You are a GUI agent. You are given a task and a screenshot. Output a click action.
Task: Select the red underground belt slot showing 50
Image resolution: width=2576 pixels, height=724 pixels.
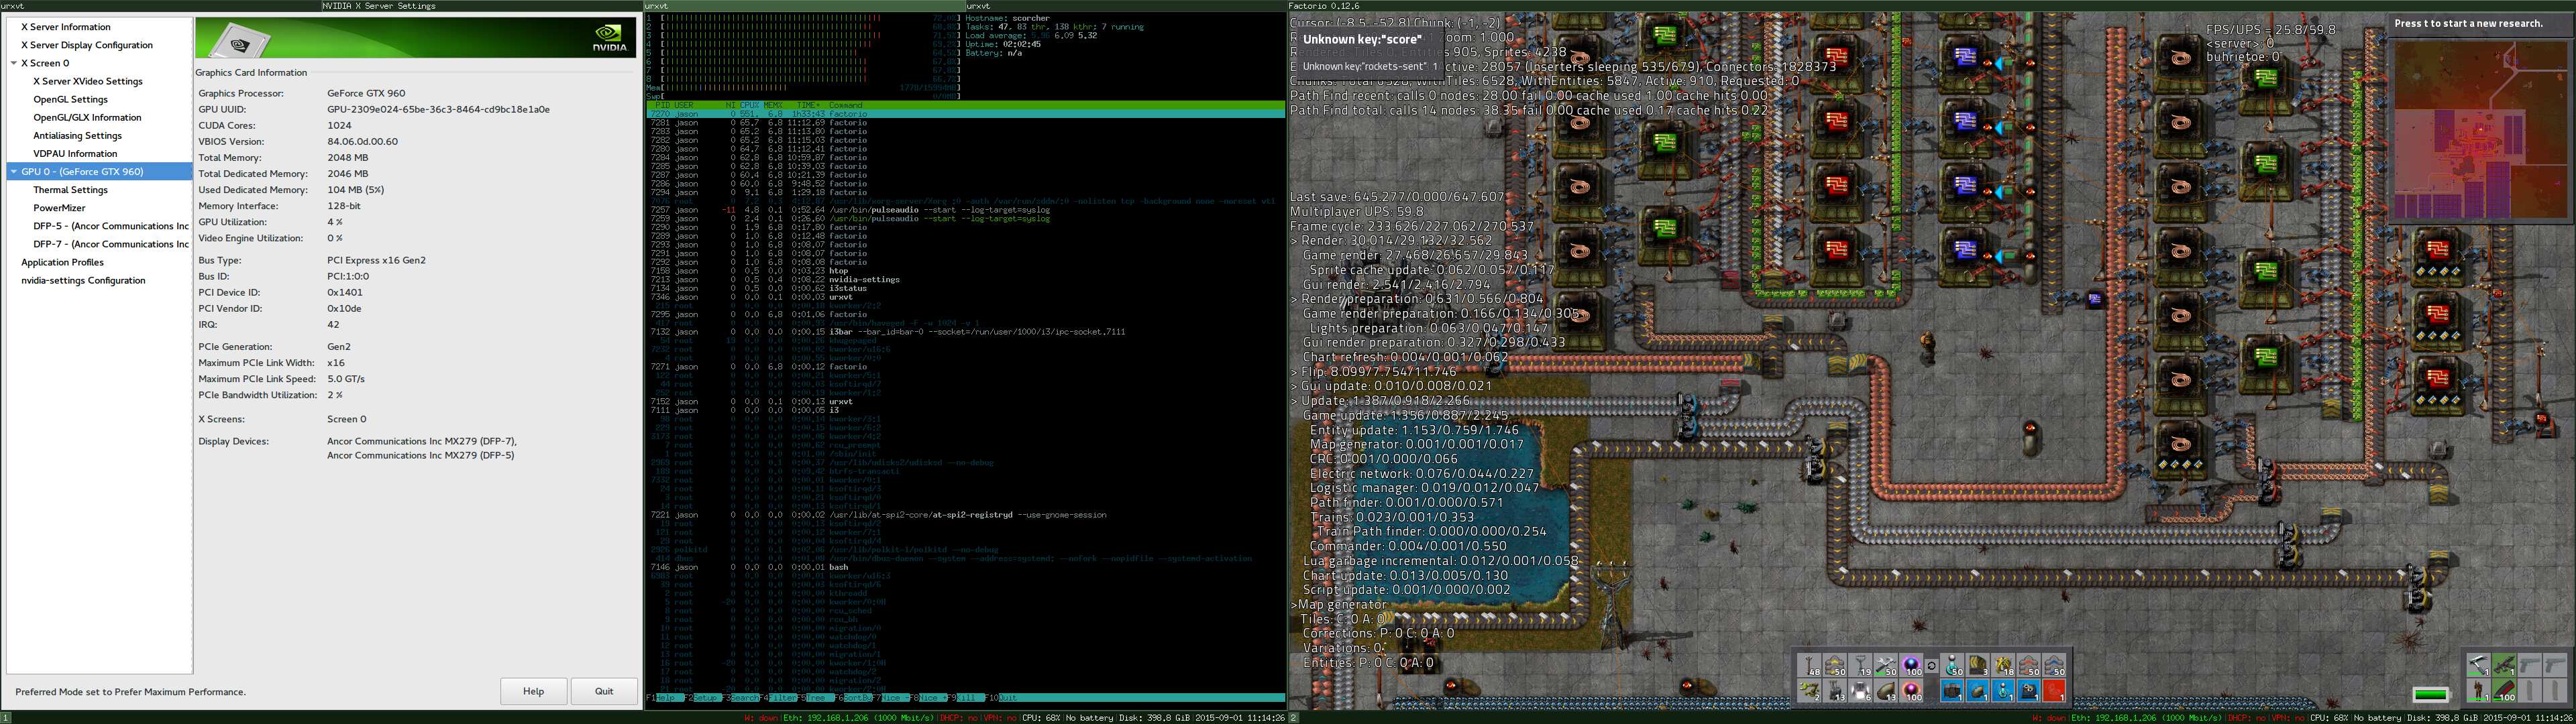pos(2029,665)
